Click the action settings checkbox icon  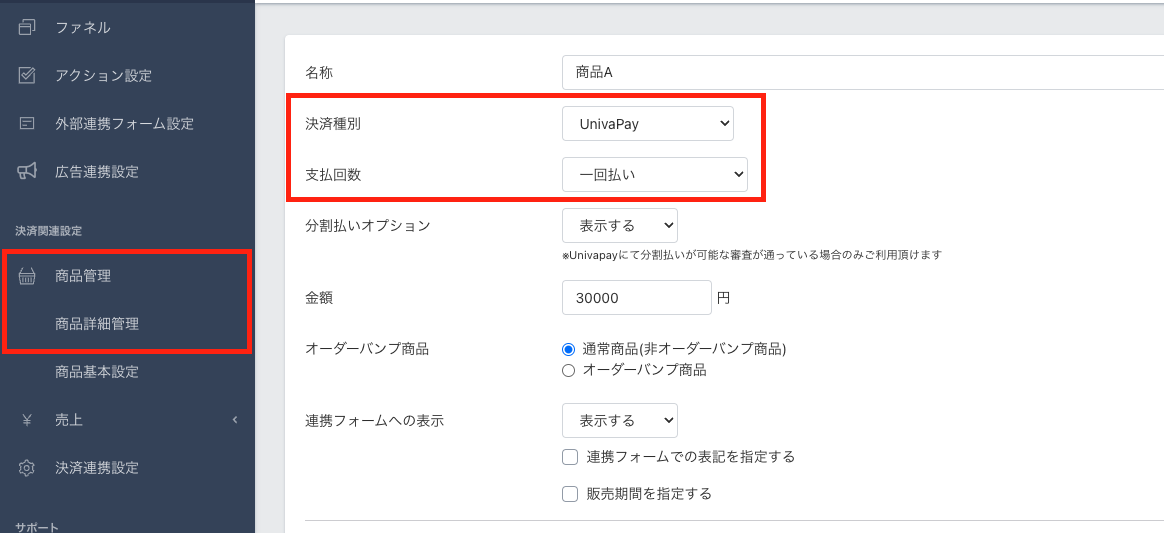[x=27, y=75]
